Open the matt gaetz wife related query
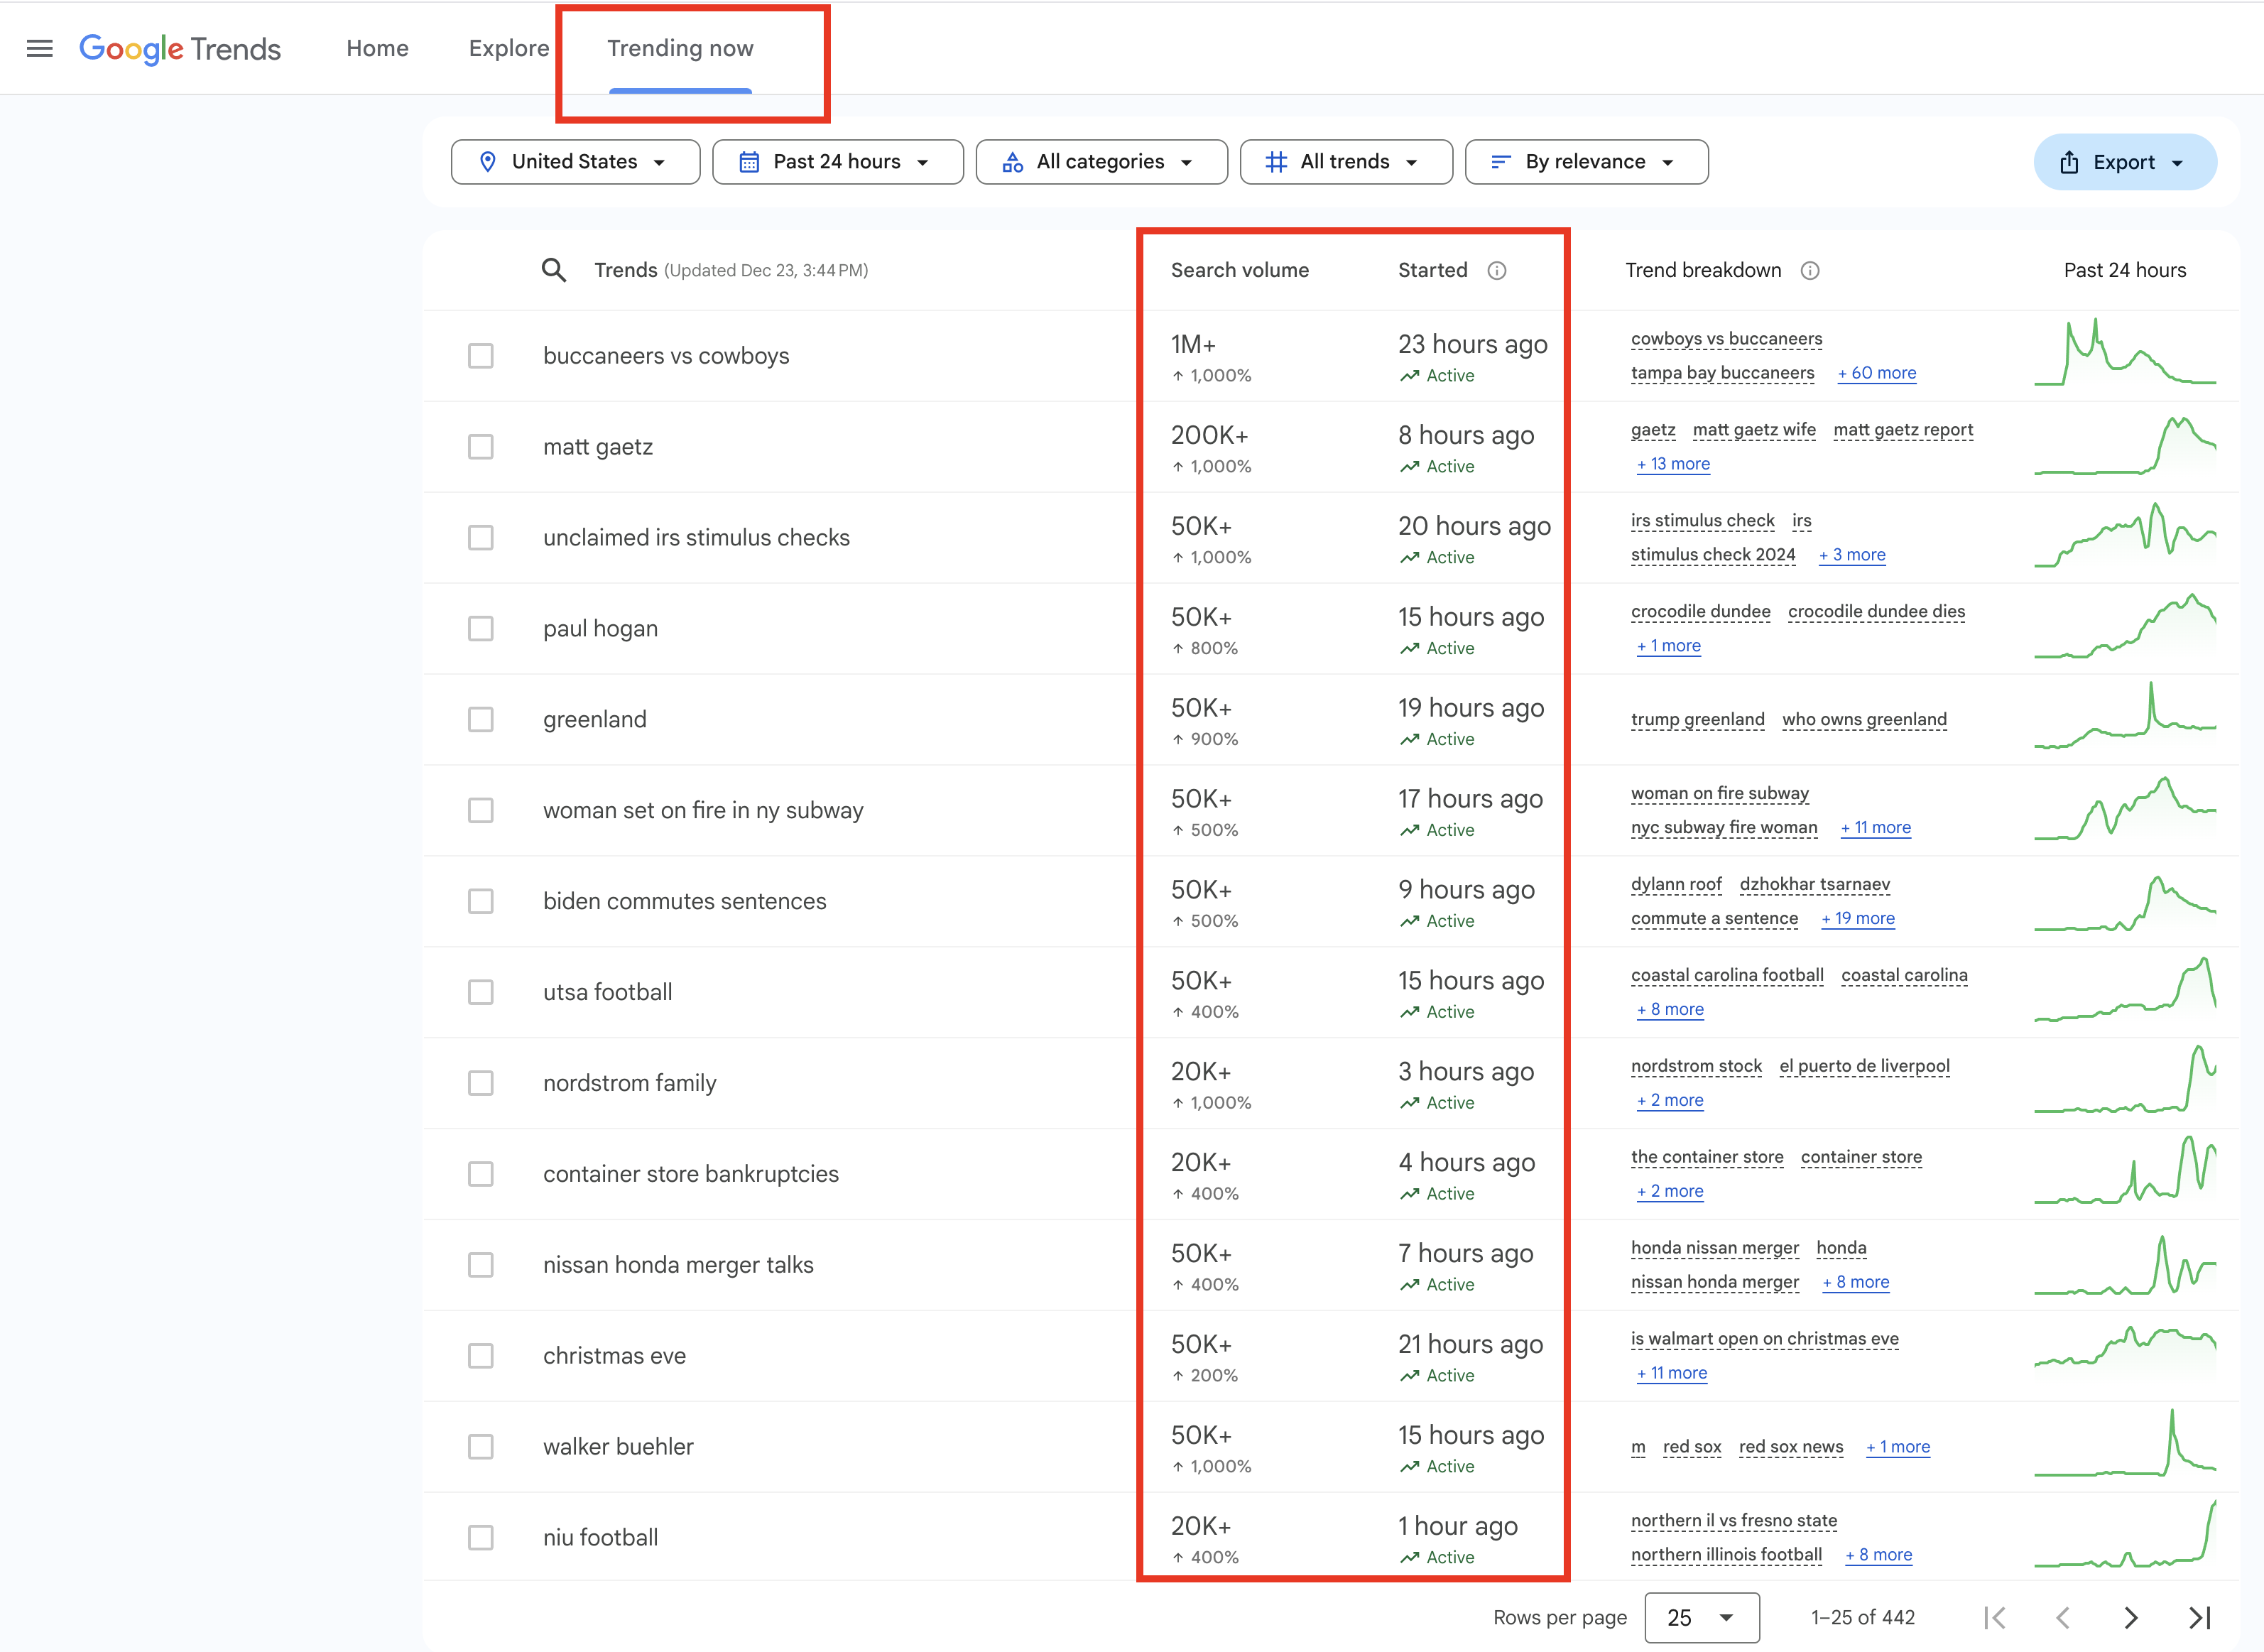Screen dimensions: 2264x1652 (x=1754, y=430)
